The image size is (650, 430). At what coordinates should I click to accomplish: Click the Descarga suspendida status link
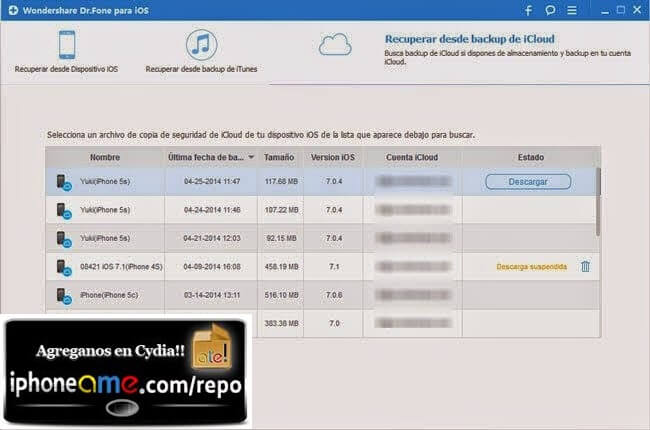531,267
